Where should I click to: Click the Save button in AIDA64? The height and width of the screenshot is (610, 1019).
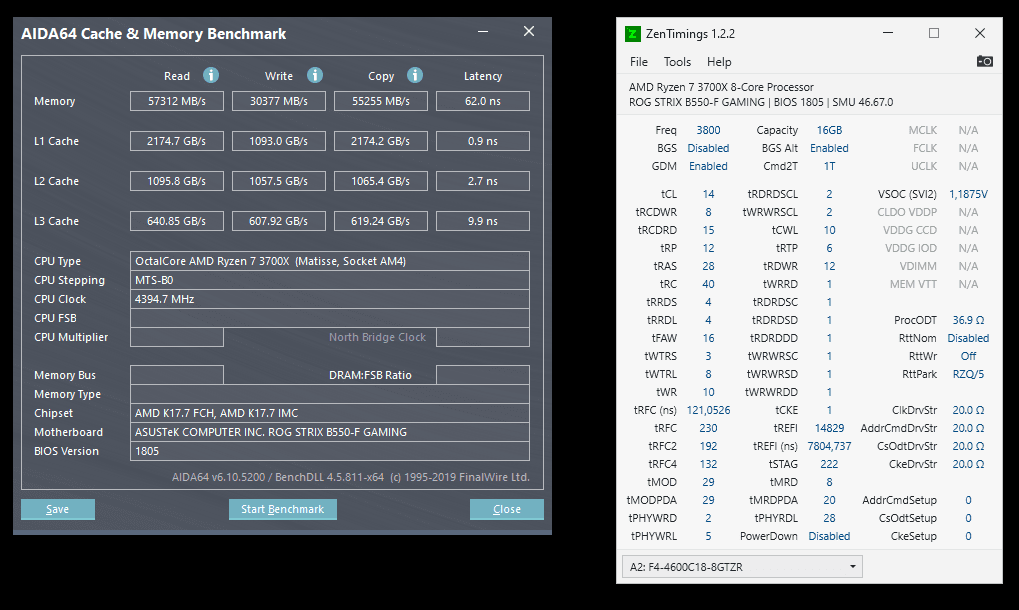pyautogui.click(x=58, y=509)
